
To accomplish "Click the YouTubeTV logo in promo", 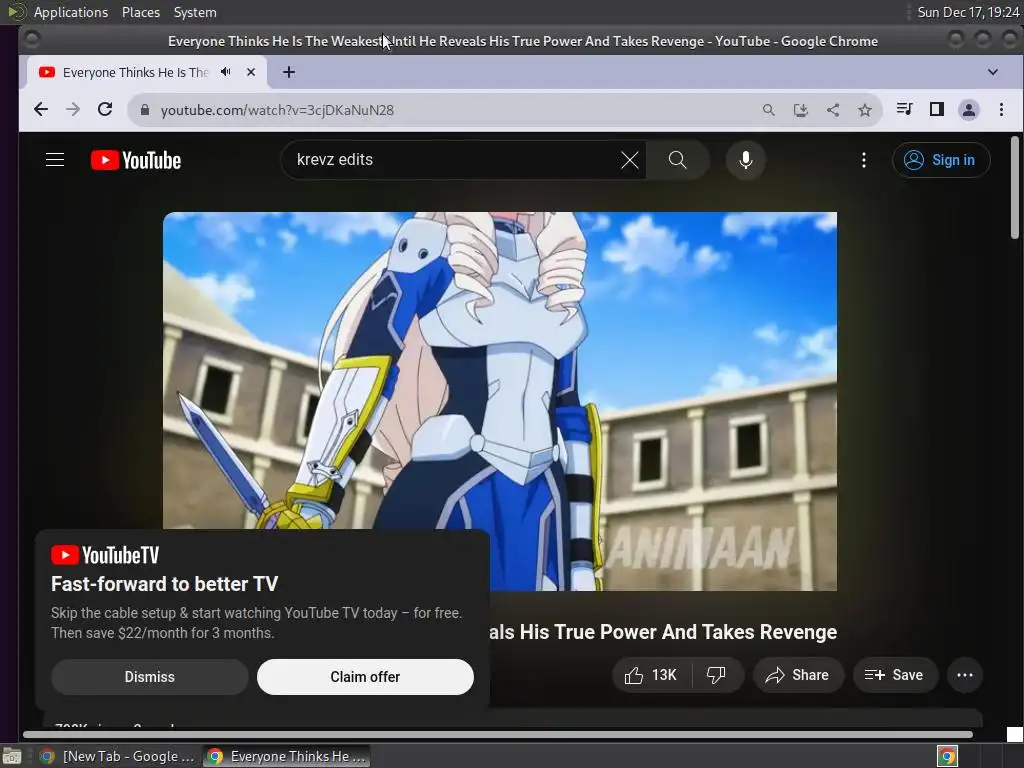I will [105, 555].
